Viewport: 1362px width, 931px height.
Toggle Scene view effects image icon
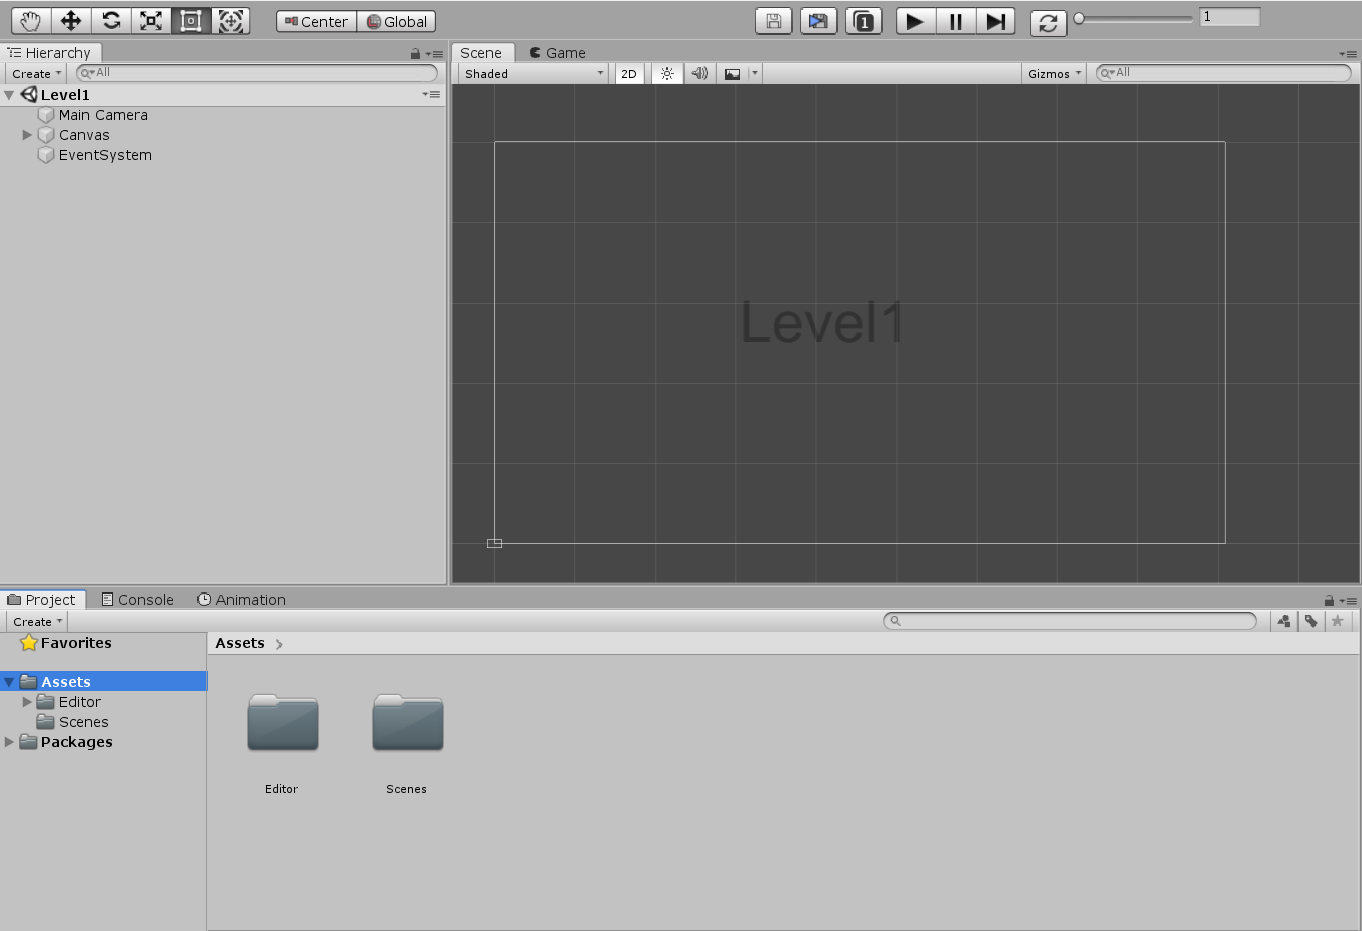click(733, 73)
